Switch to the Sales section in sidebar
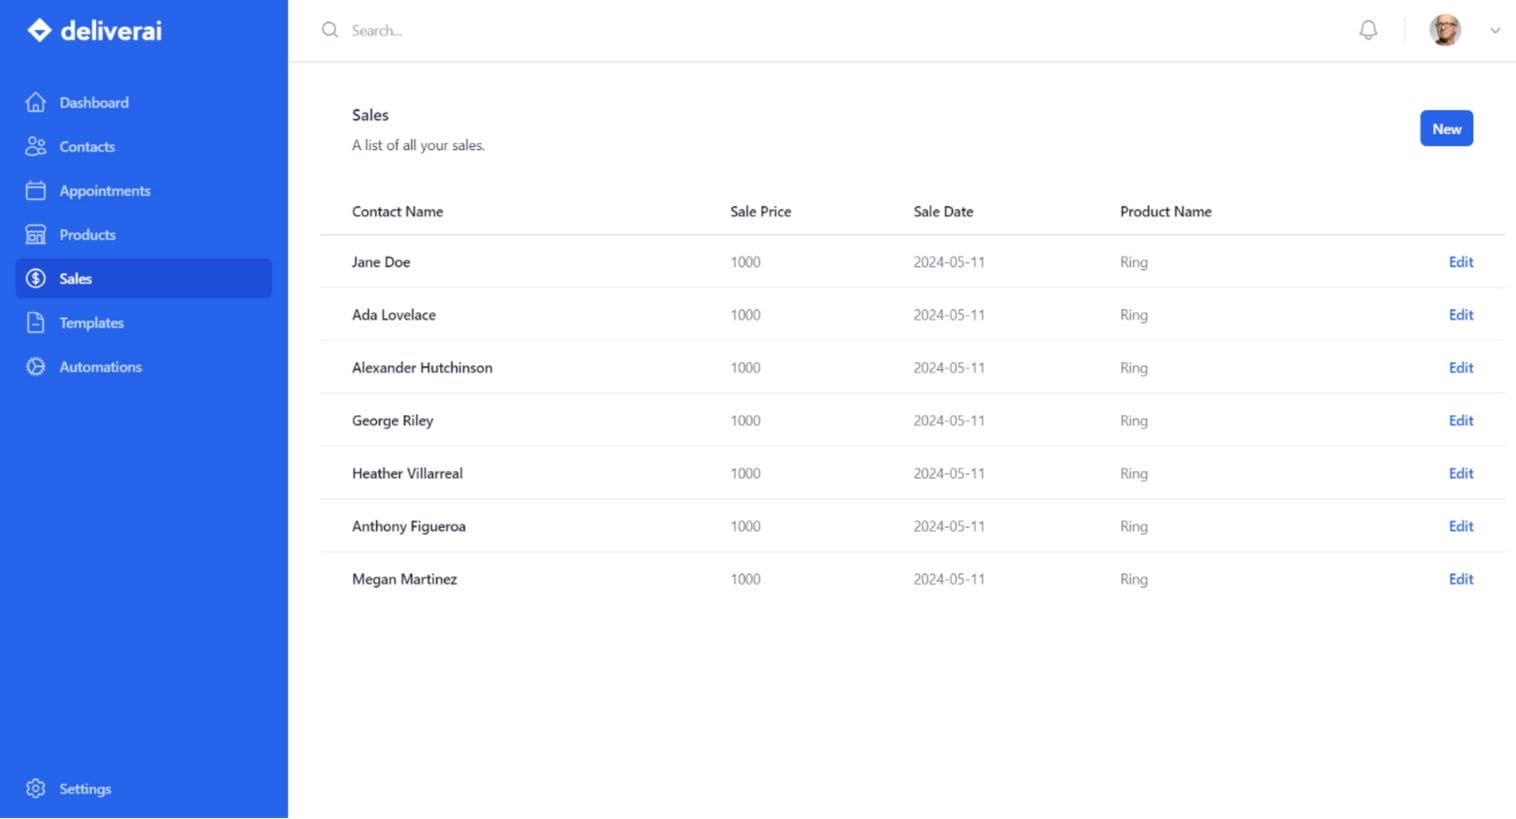1516x819 pixels. [75, 278]
